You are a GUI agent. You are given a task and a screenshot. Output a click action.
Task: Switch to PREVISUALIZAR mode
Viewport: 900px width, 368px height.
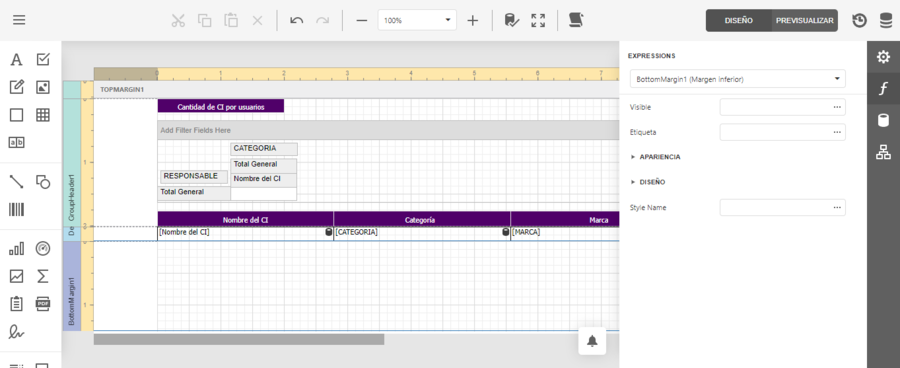[x=804, y=21]
